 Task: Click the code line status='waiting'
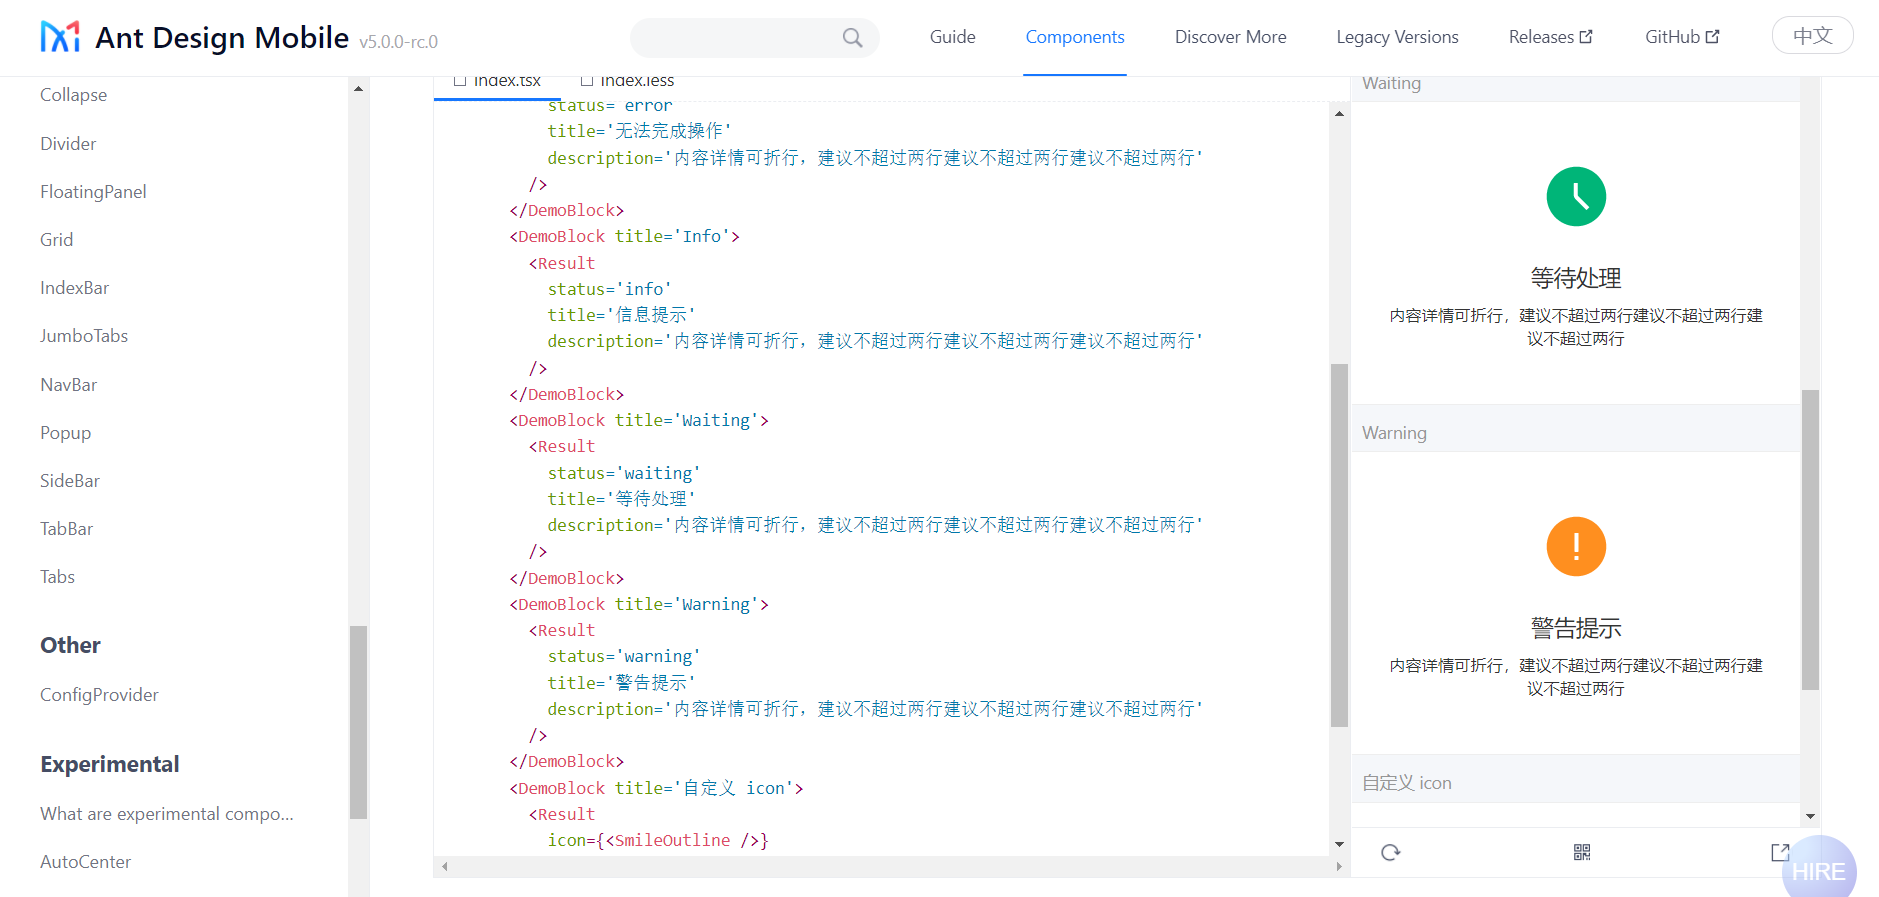pyautogui.click(x=624, y=473)
